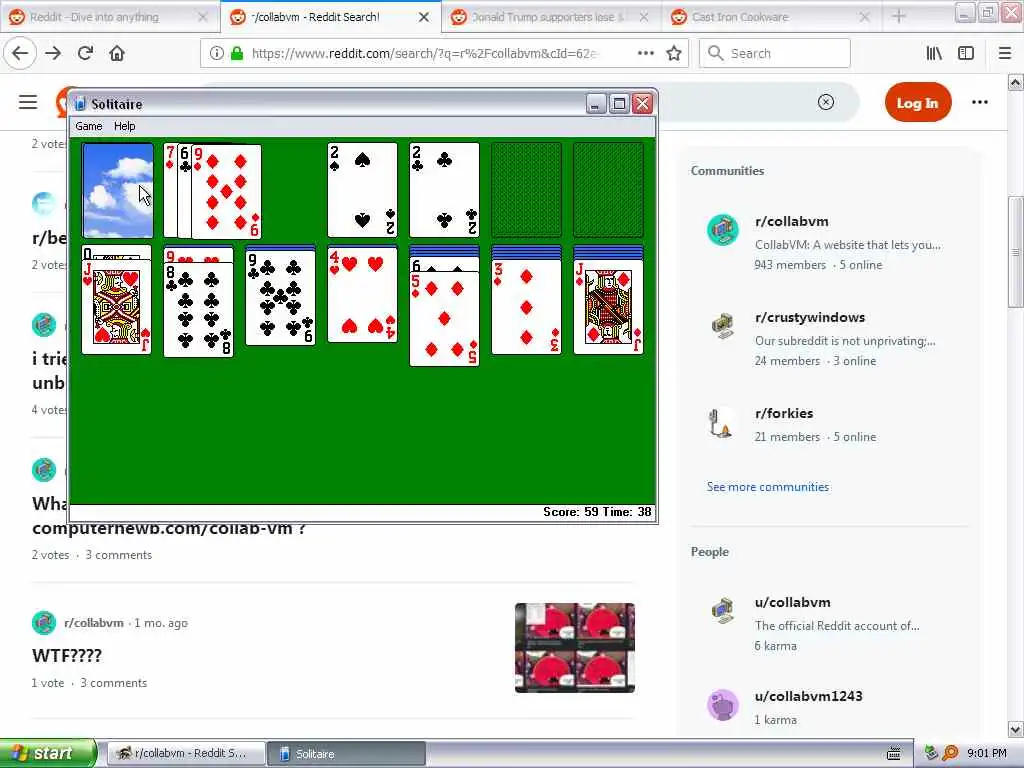
Task: Click the r/collabvm community avatar
Action: (722, 230)
